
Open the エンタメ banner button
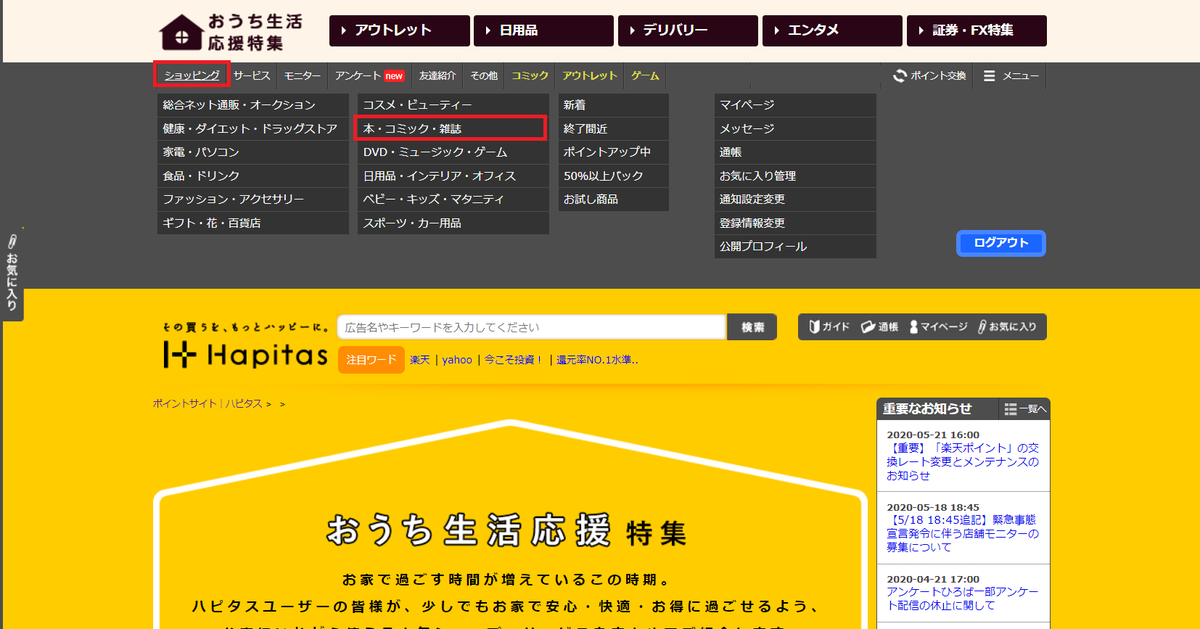[x=831, y=31]
